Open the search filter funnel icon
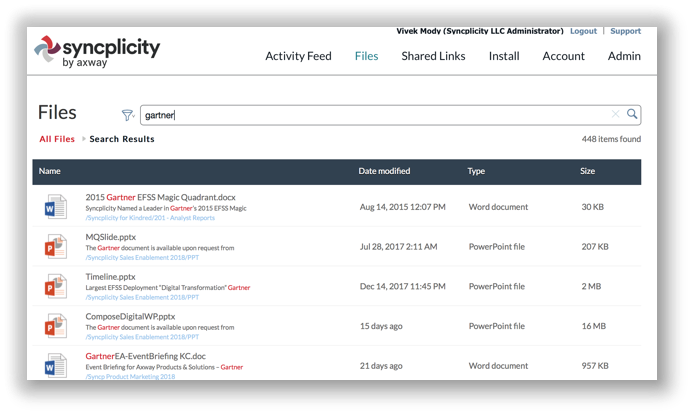Viewport: 693px width, 416px height. click(x=127, y=115)
